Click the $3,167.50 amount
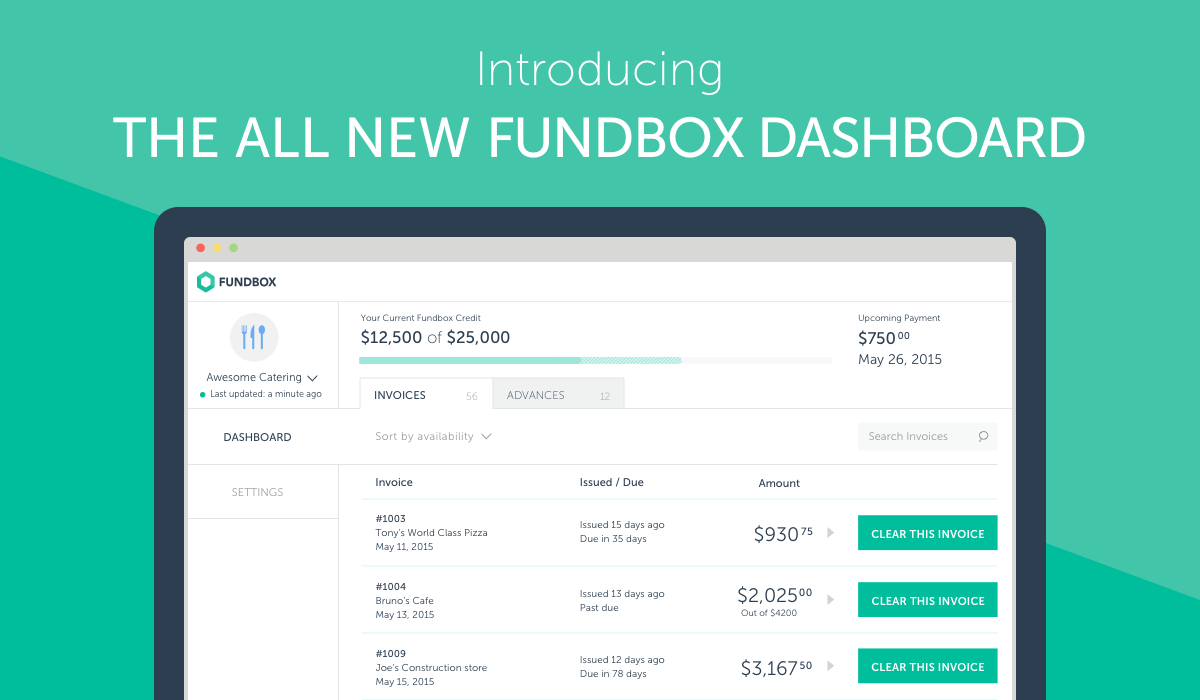This screenshot has width=1200, height=700. click(x=776, y=667)
